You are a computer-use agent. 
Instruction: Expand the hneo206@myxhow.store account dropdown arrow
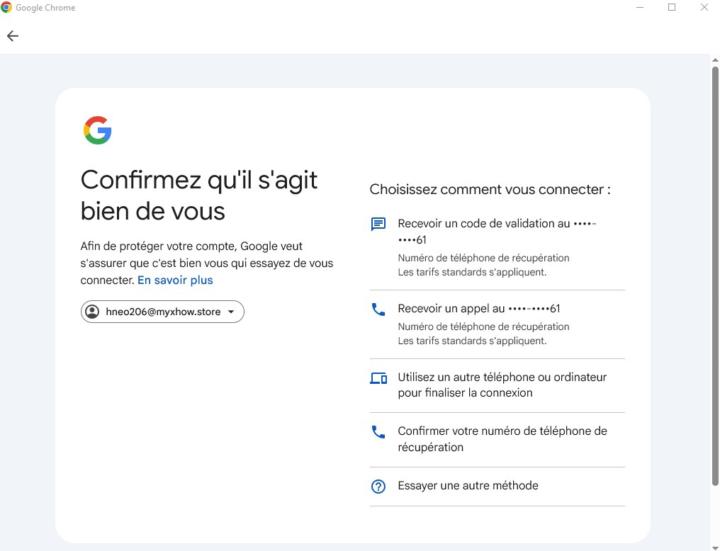(x=231, y=312)
